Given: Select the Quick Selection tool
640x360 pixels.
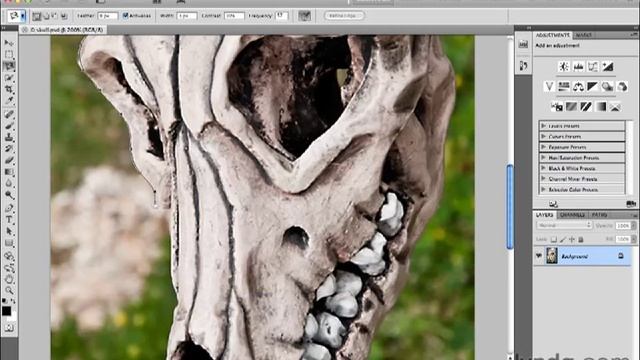Looking at the screenshot, I should pyautogui.click(x=9, y=78).
